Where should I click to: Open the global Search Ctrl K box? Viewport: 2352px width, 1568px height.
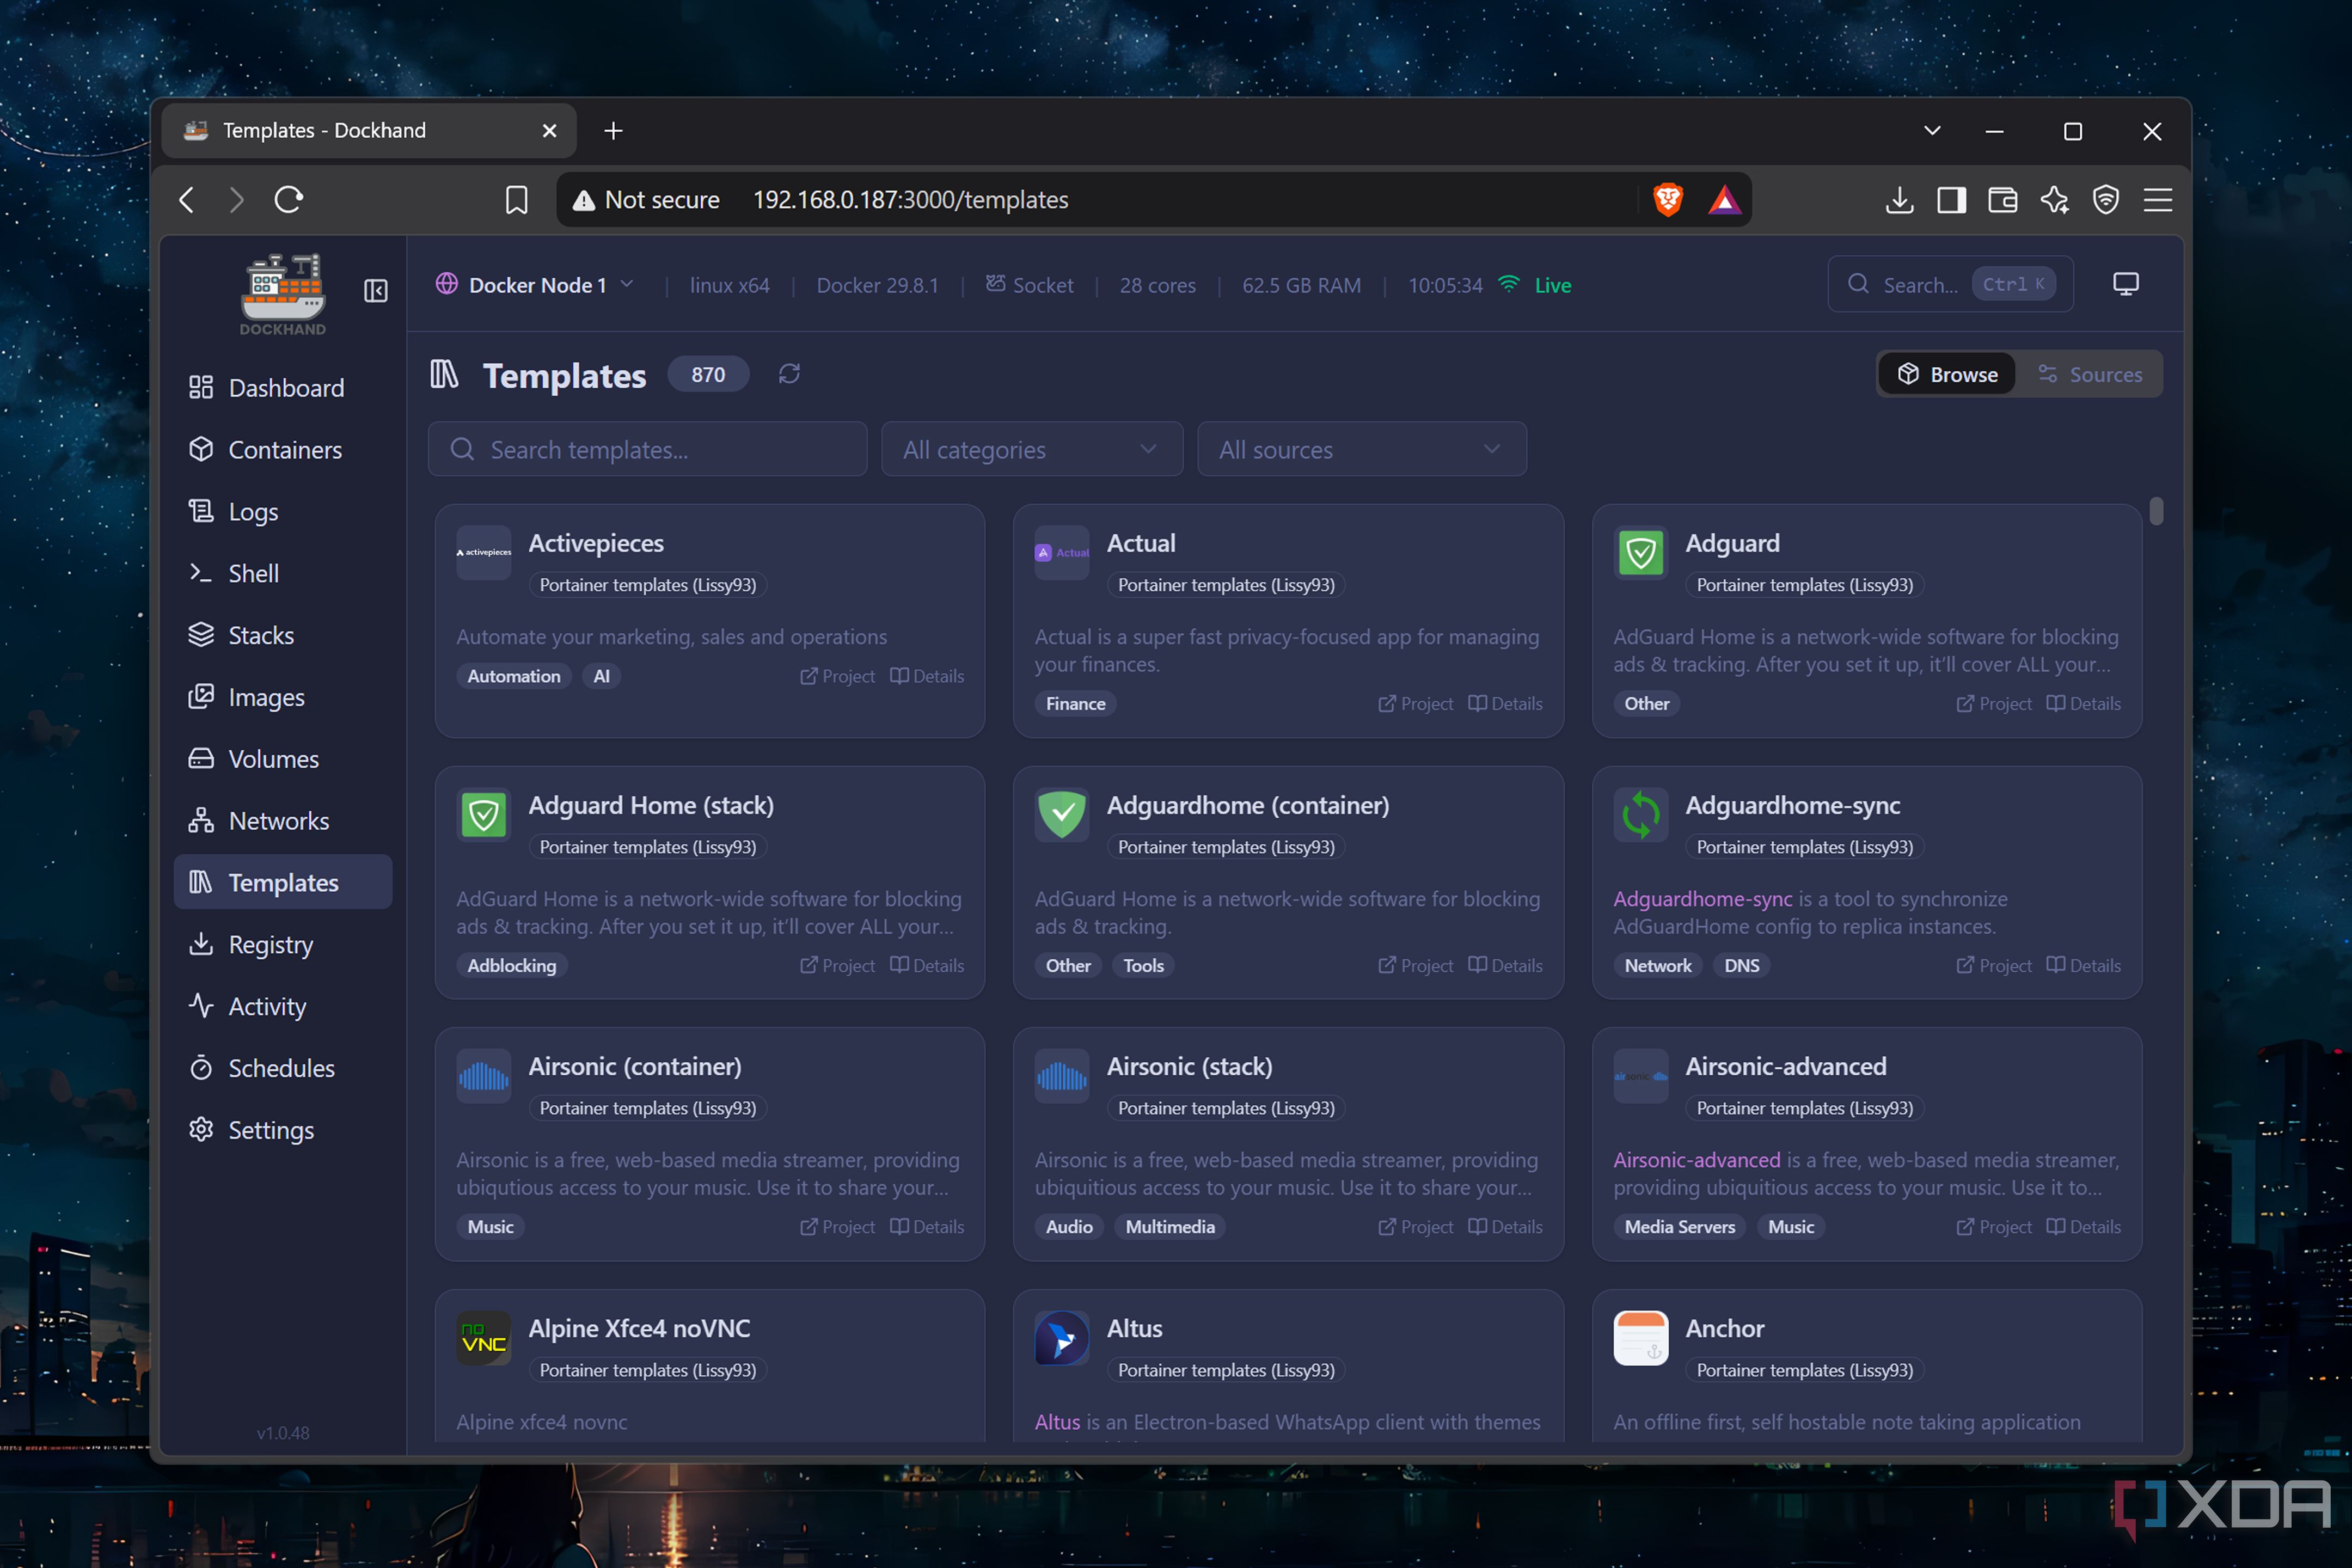coord(1950,284)
